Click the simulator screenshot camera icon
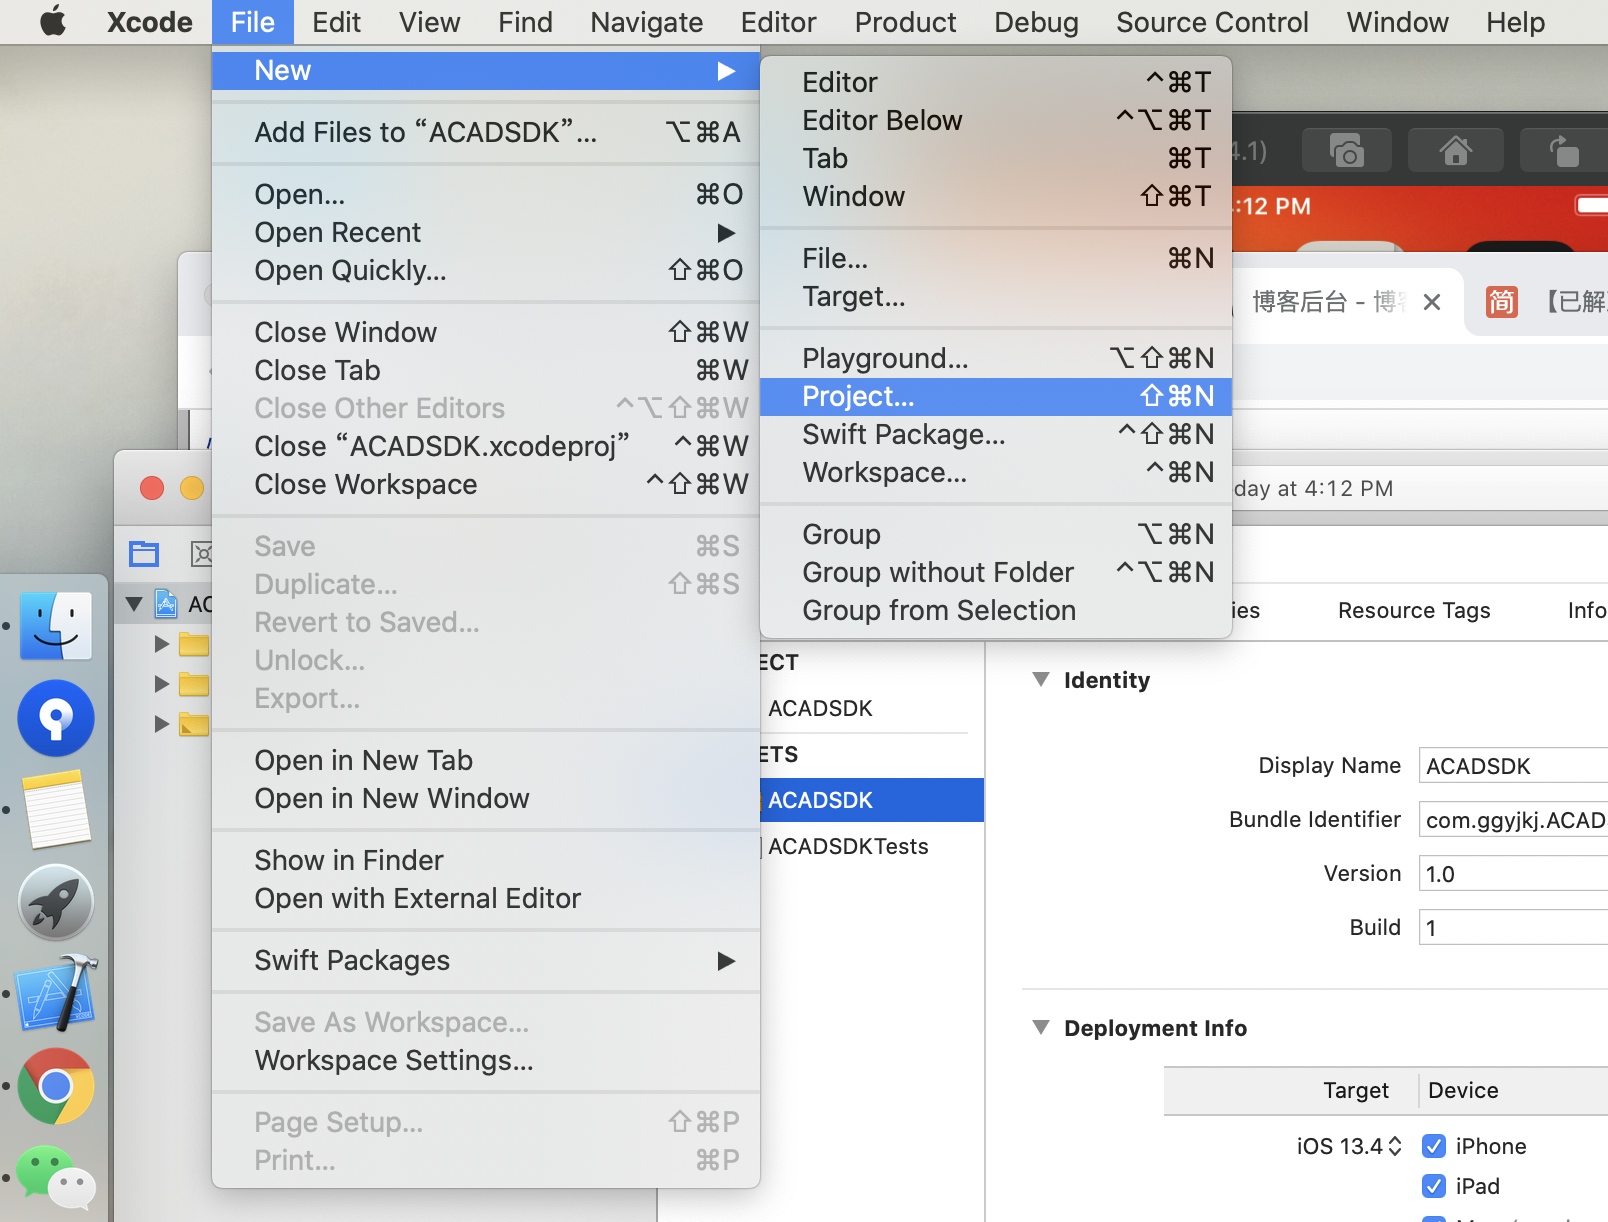The height and width of the screenshot is (1222, 1608). [1347, 152]
